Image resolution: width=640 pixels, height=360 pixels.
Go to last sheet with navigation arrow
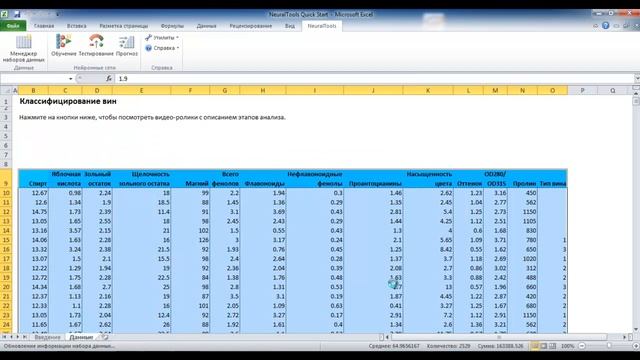click(24, 337)
